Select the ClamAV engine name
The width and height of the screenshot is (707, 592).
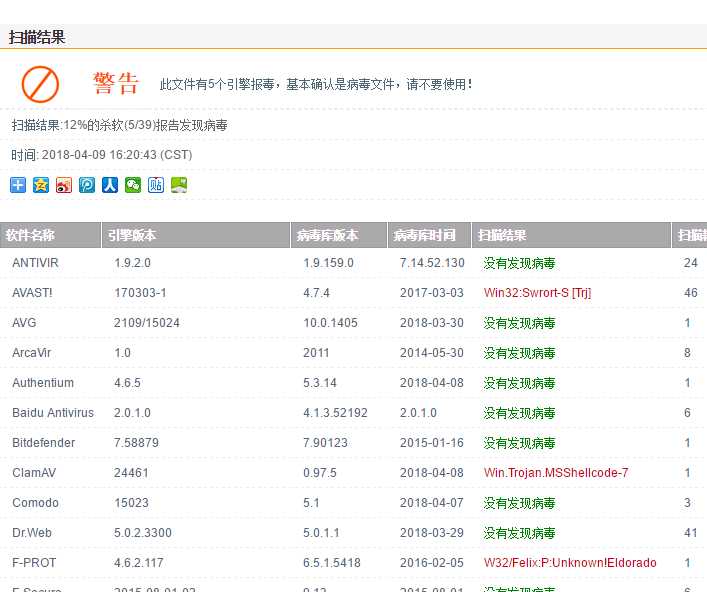[33, 473]
